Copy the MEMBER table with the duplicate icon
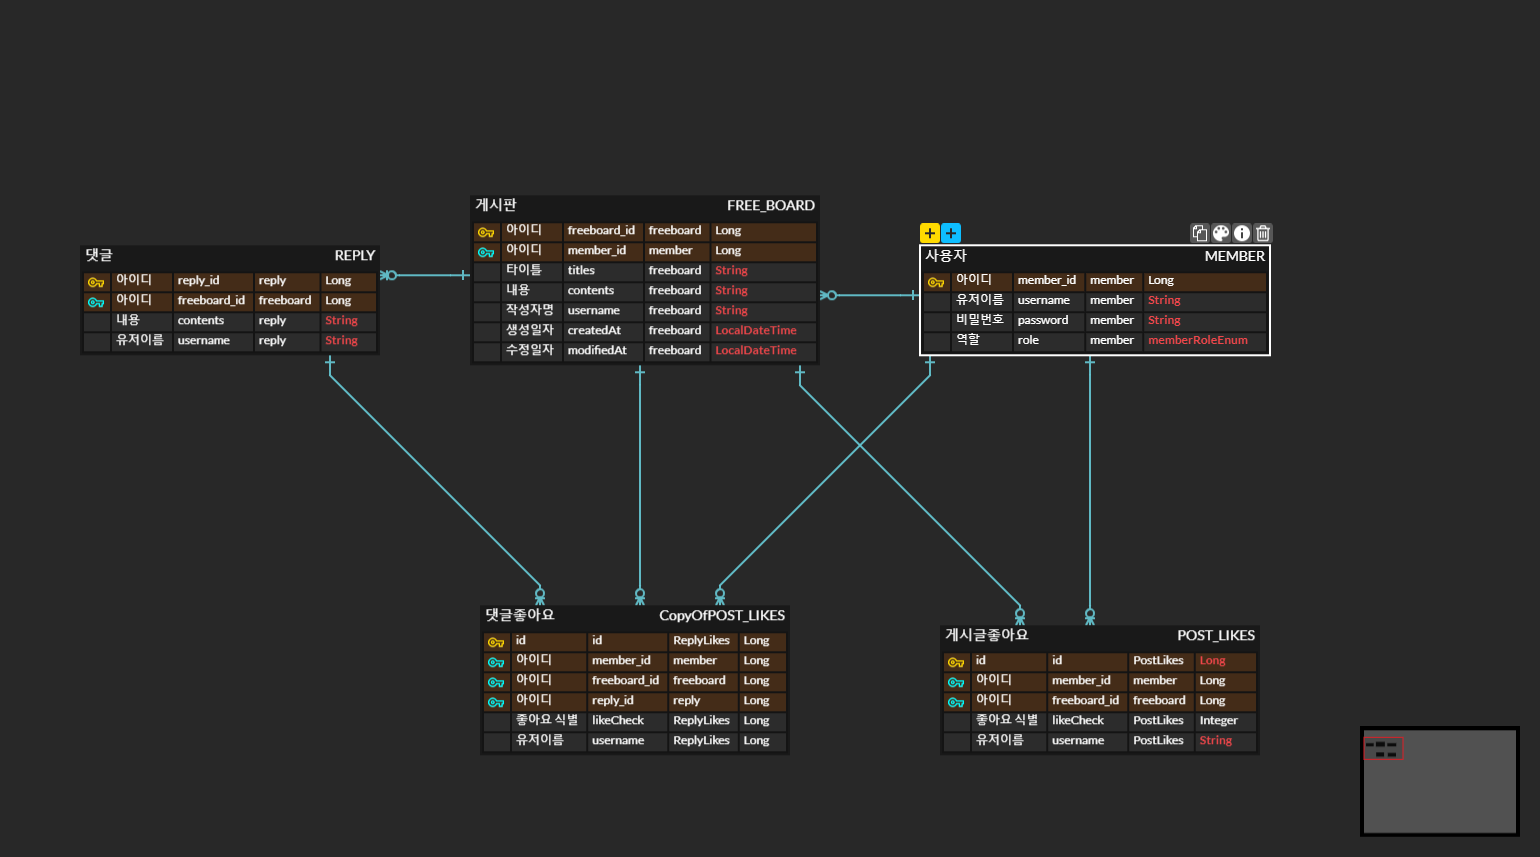1540x857 pixels. click(x=1200, y=233)
